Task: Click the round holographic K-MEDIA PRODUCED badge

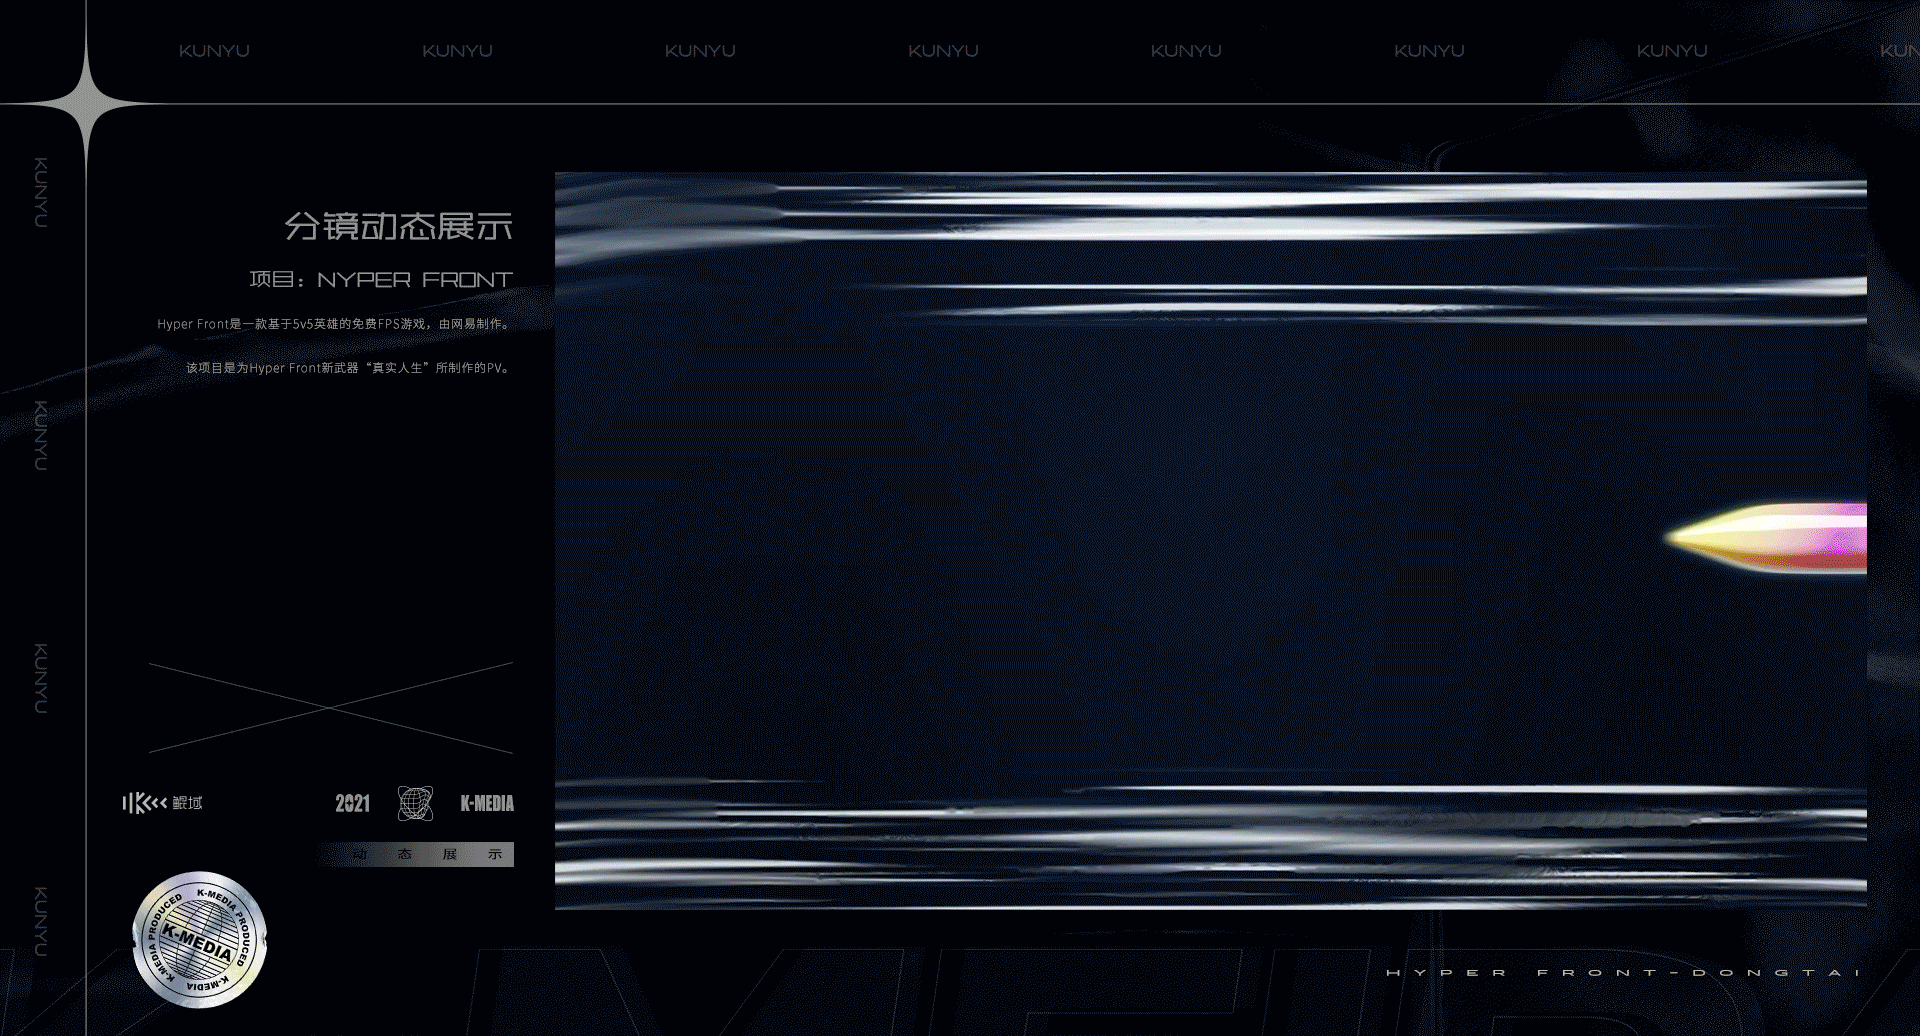Action: click(x=200, y=939)
